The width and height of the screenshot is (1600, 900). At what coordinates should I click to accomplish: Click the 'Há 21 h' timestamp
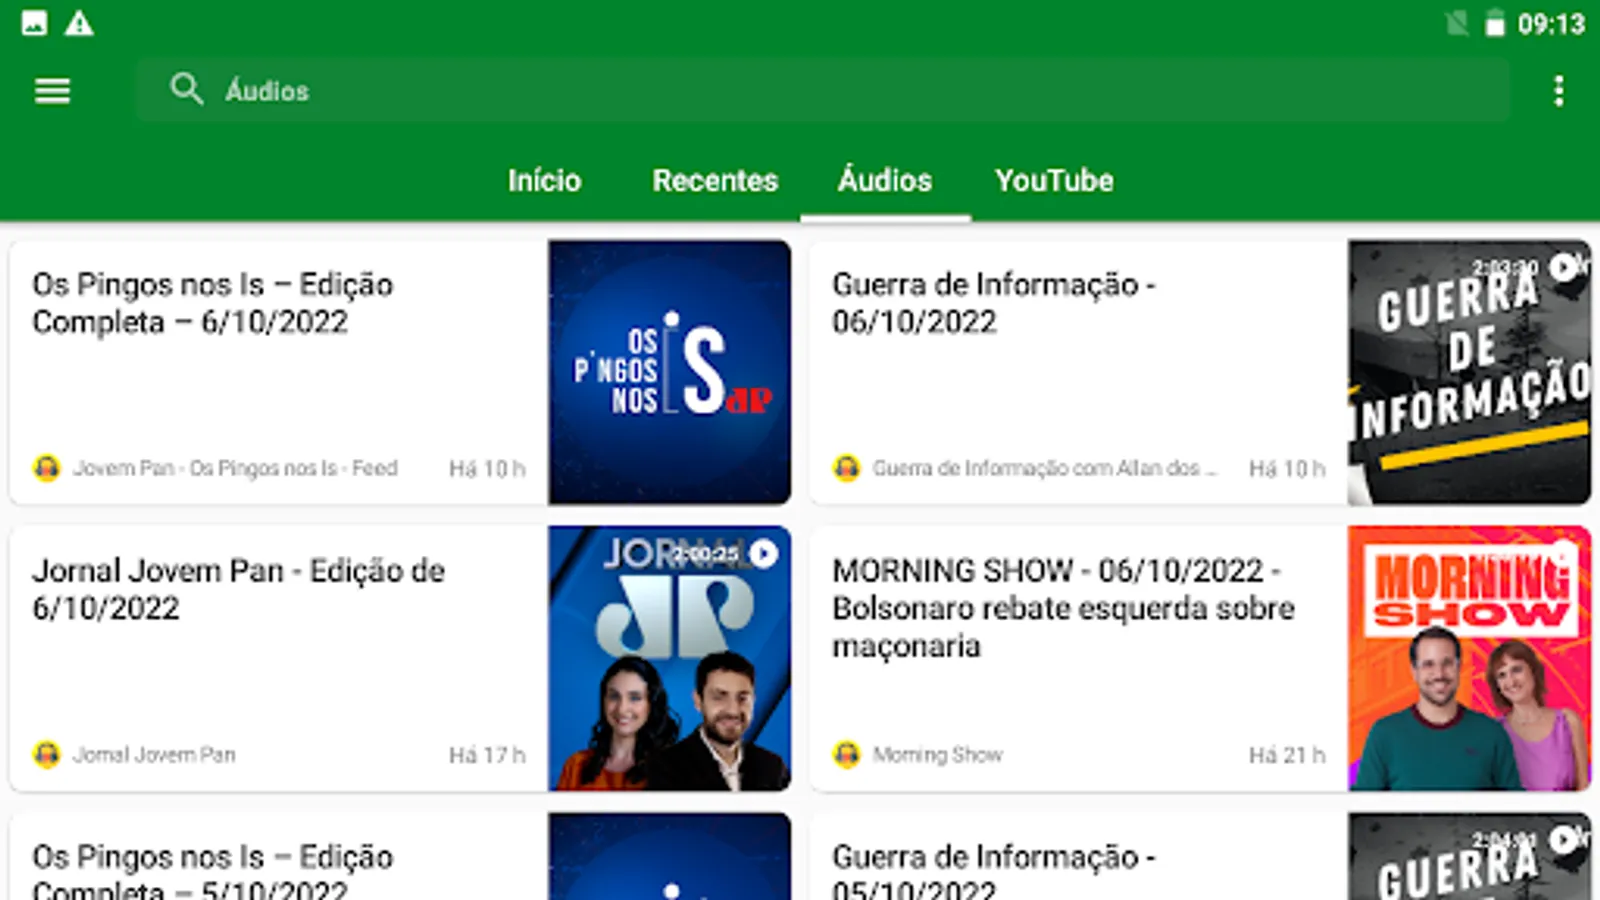(1287, 754)
